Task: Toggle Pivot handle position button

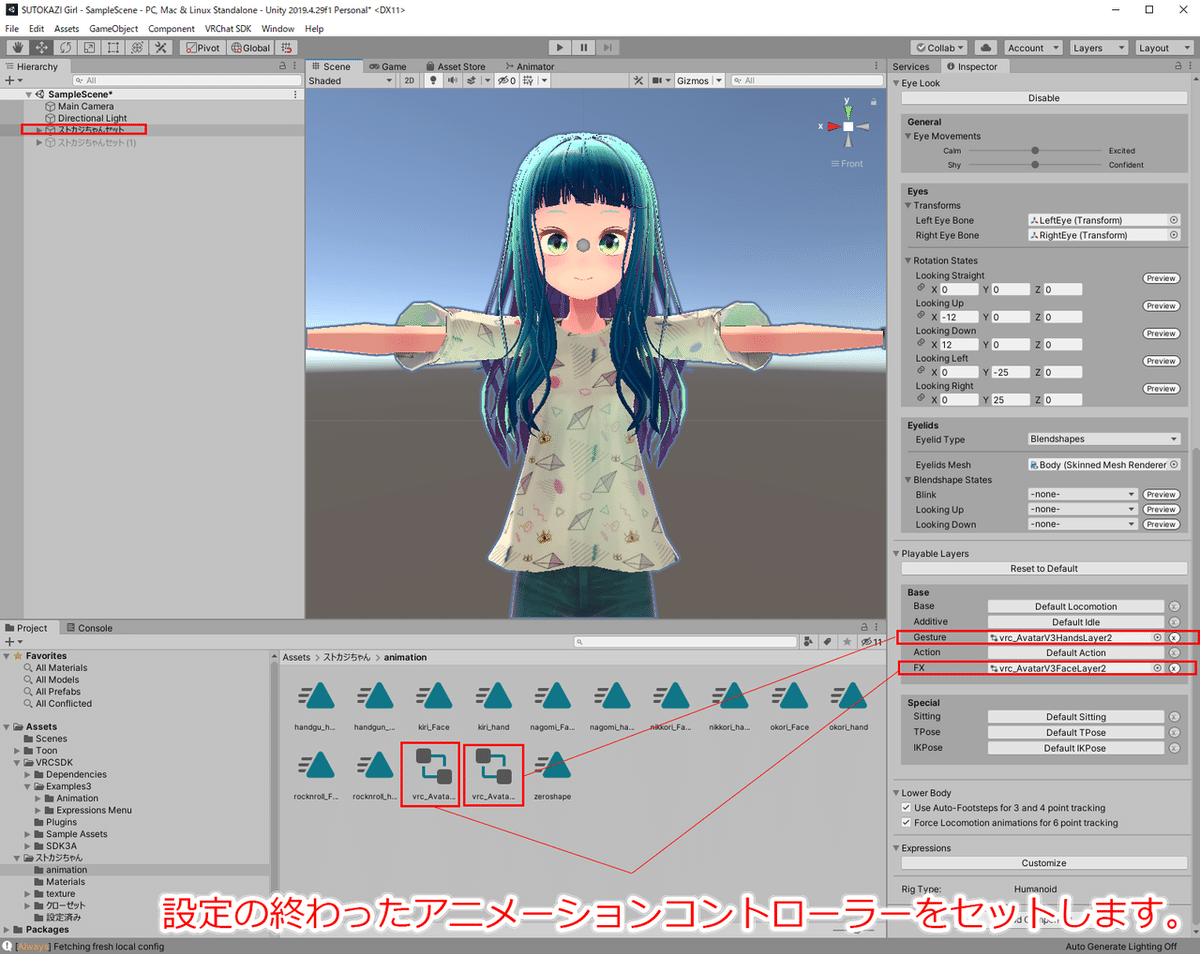Action: tap(203, 47)
